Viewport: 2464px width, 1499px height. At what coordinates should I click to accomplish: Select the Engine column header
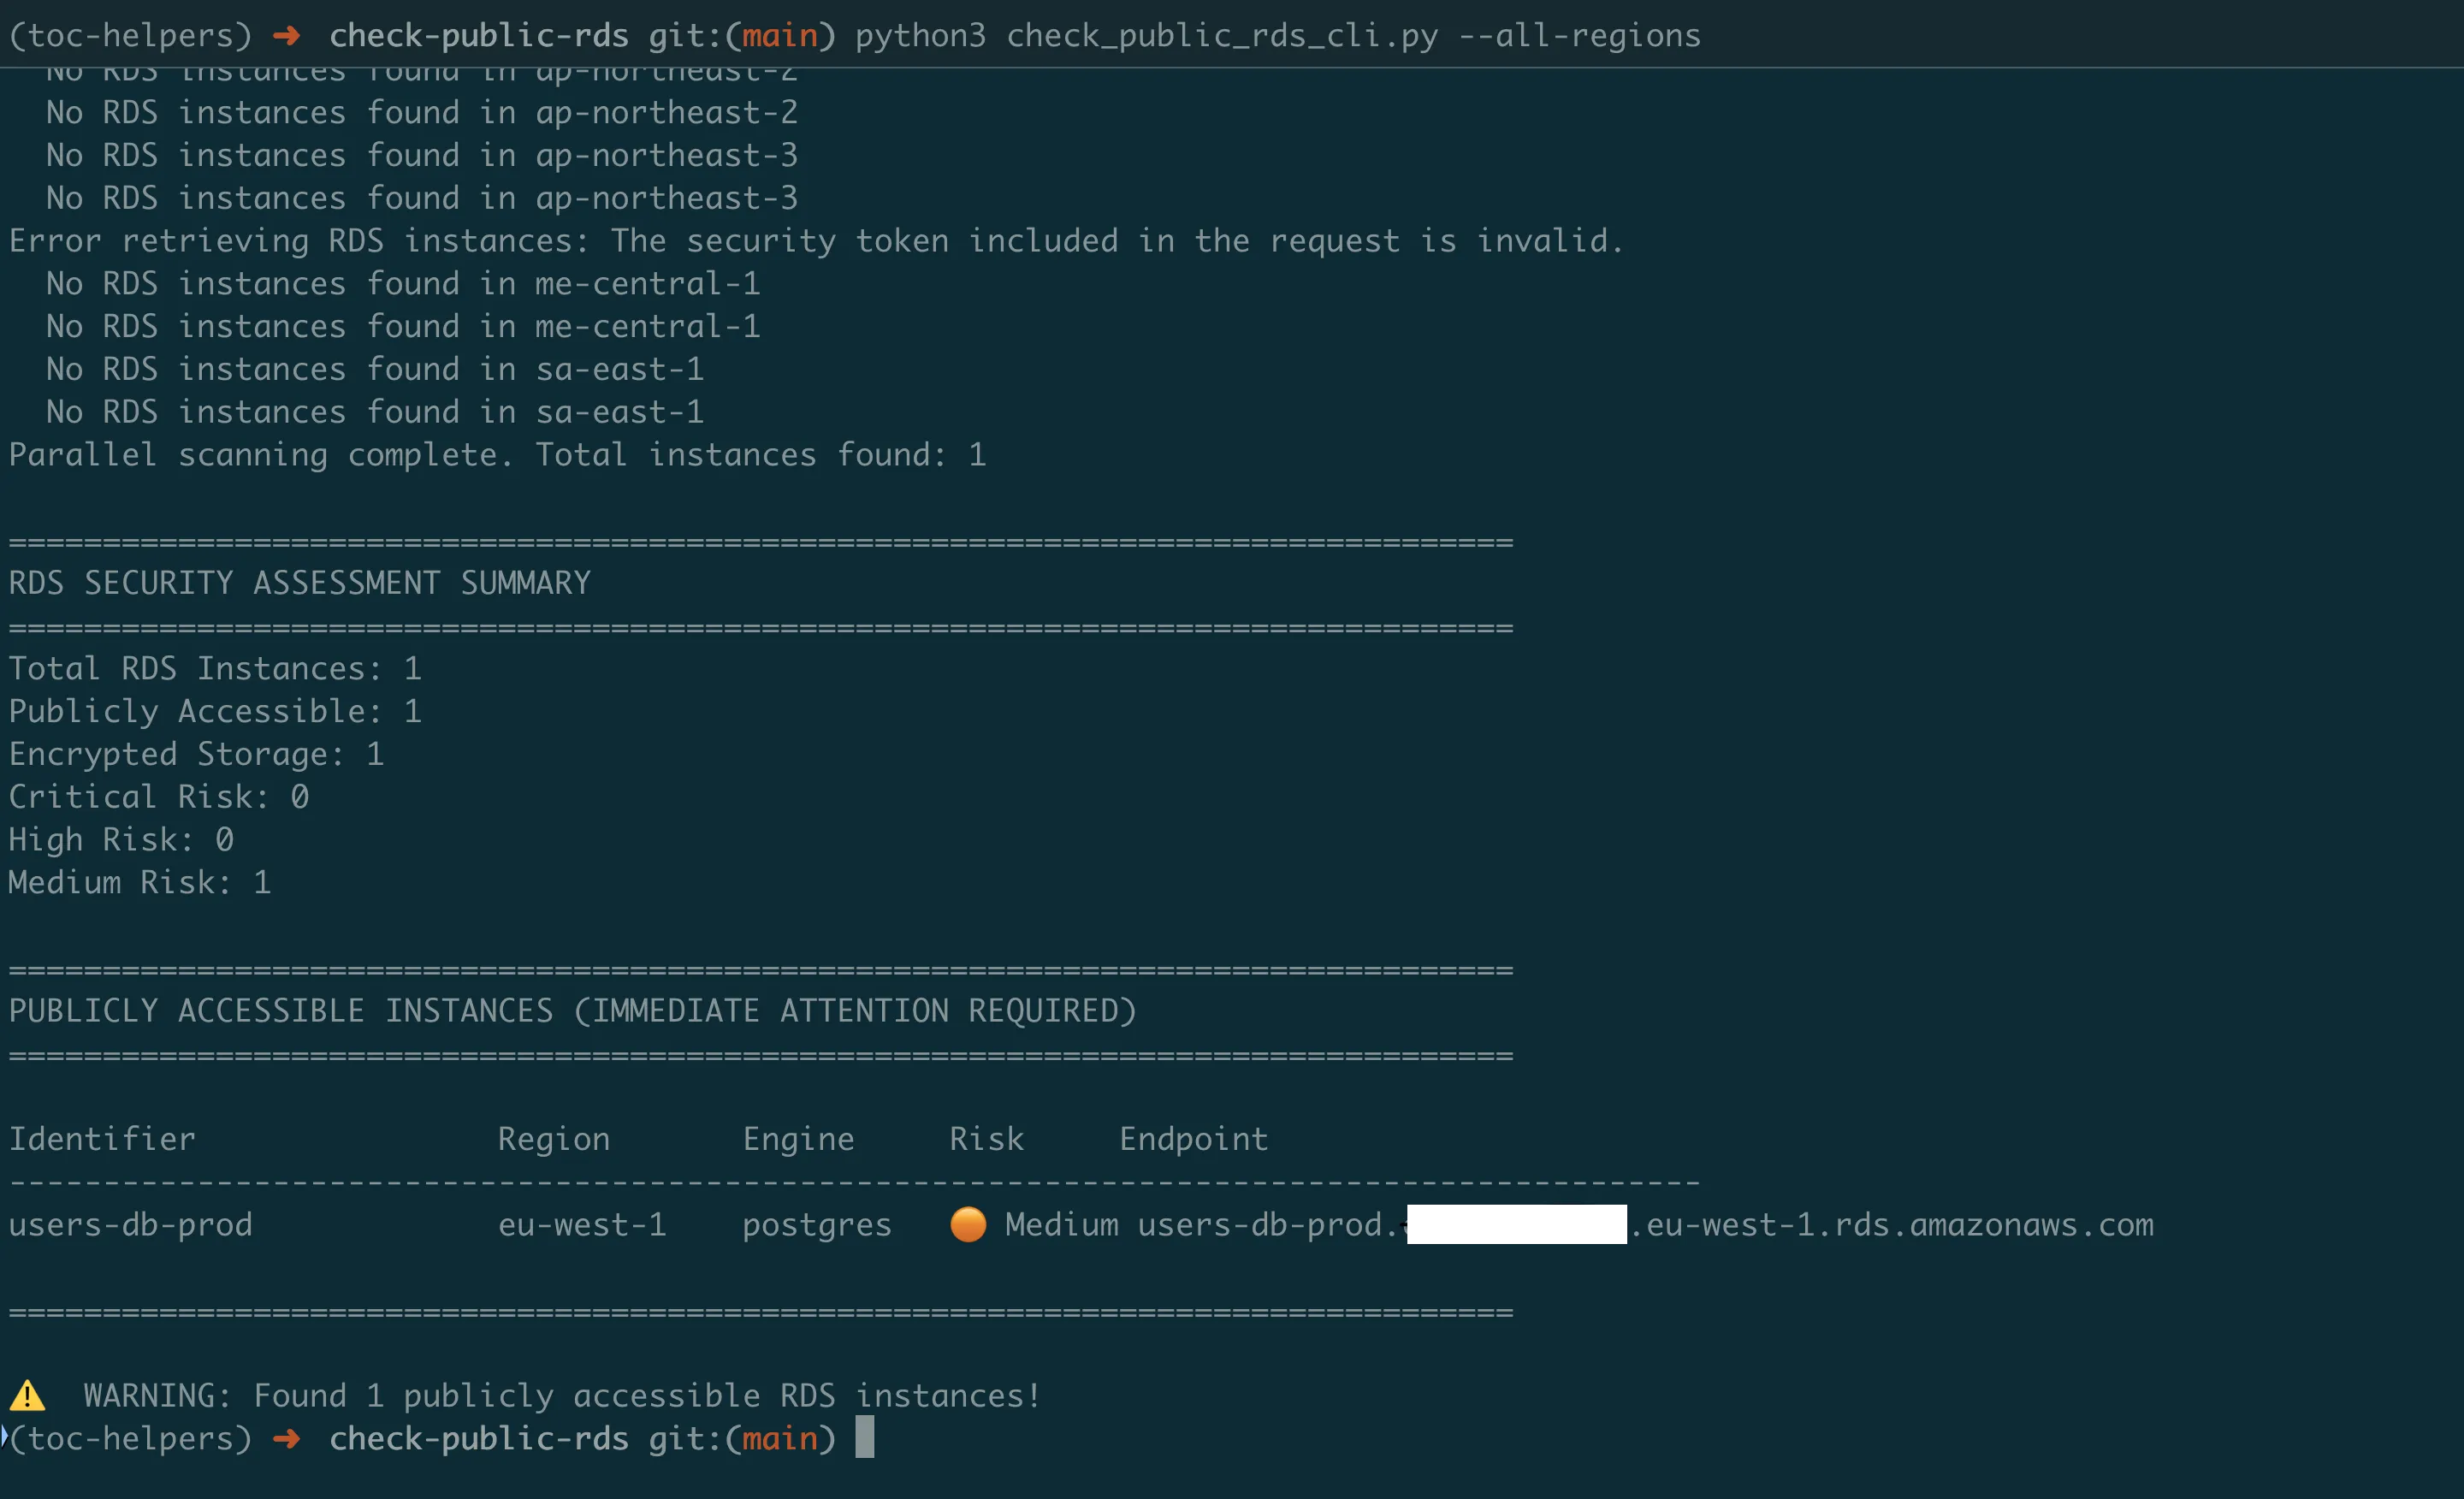point(798,1139)
